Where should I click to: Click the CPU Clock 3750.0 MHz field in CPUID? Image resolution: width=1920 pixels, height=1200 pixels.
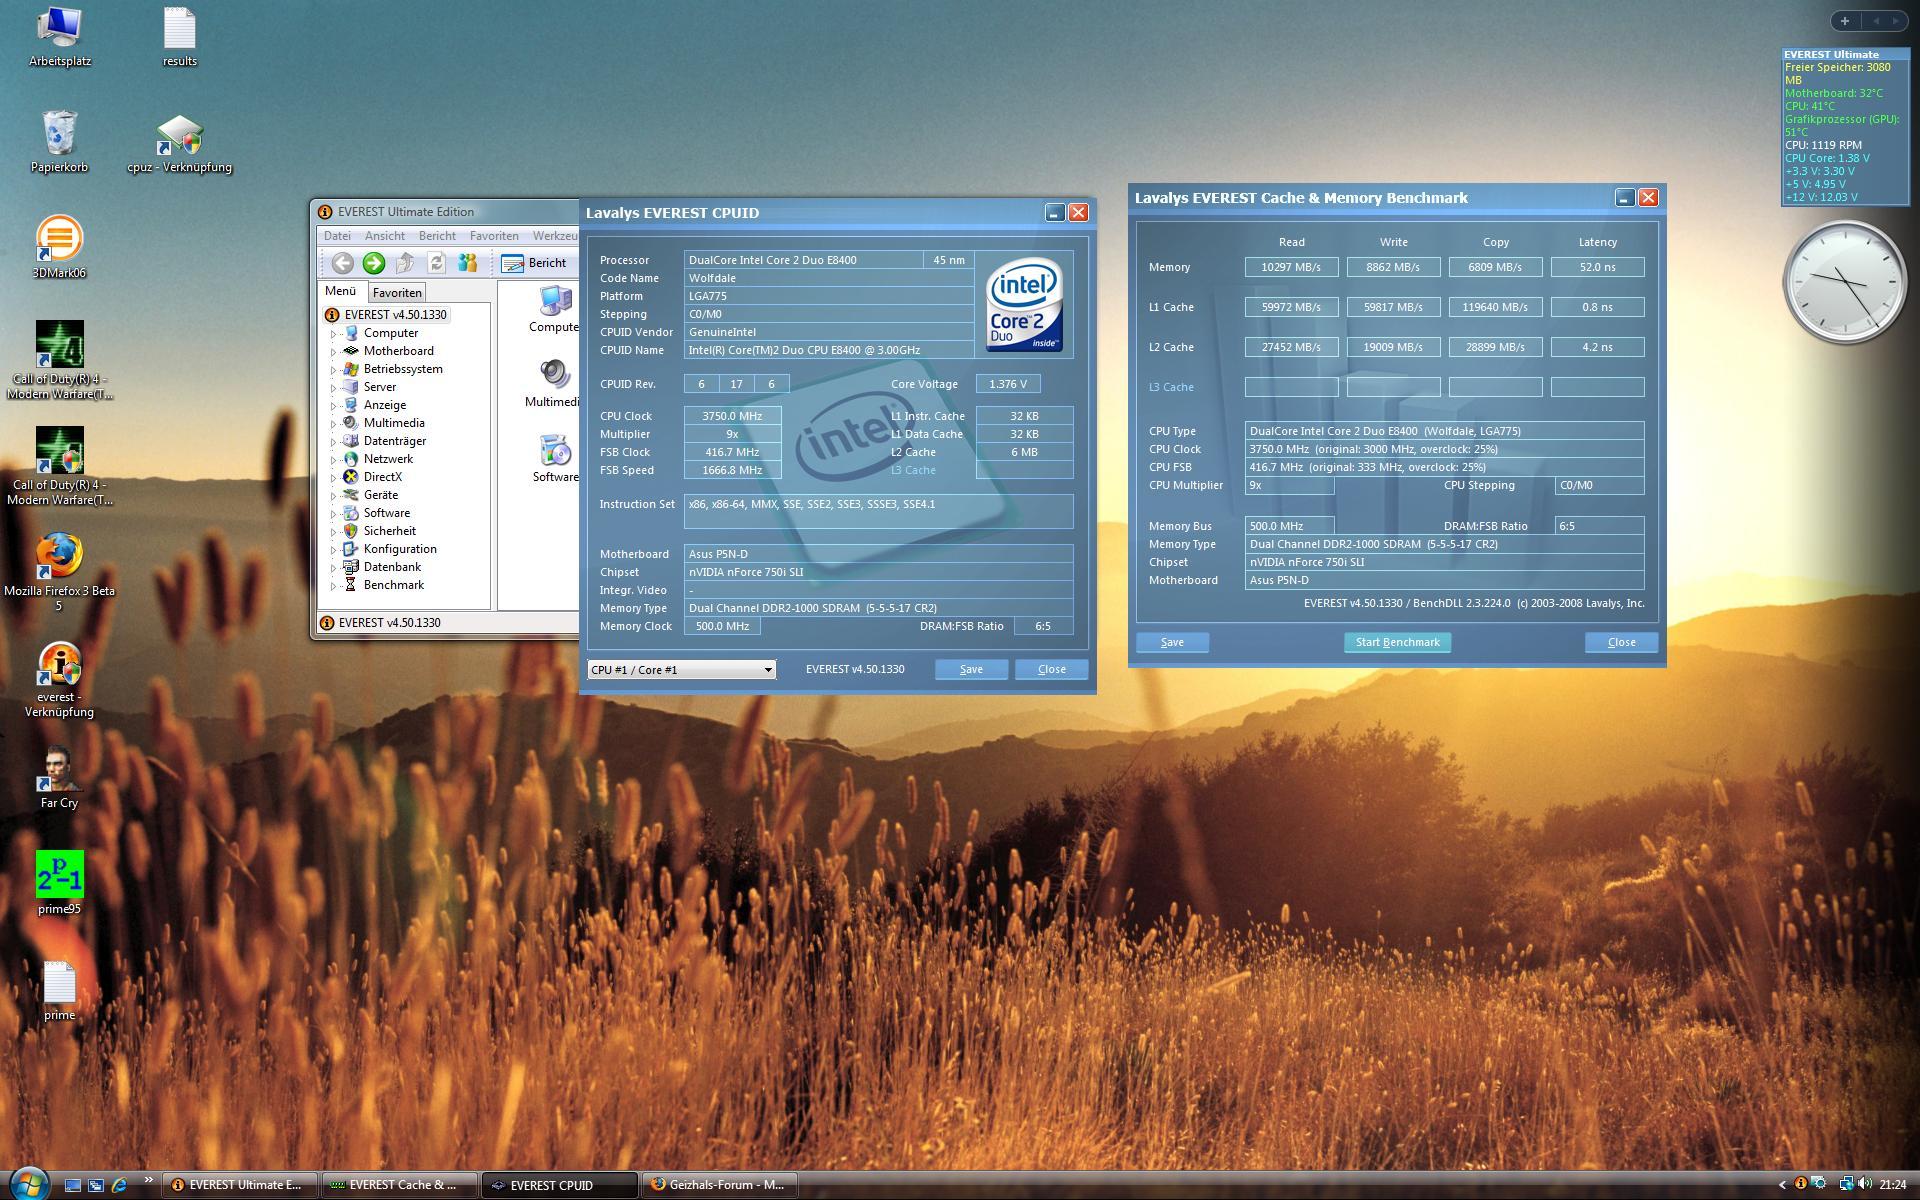[732, 416]
